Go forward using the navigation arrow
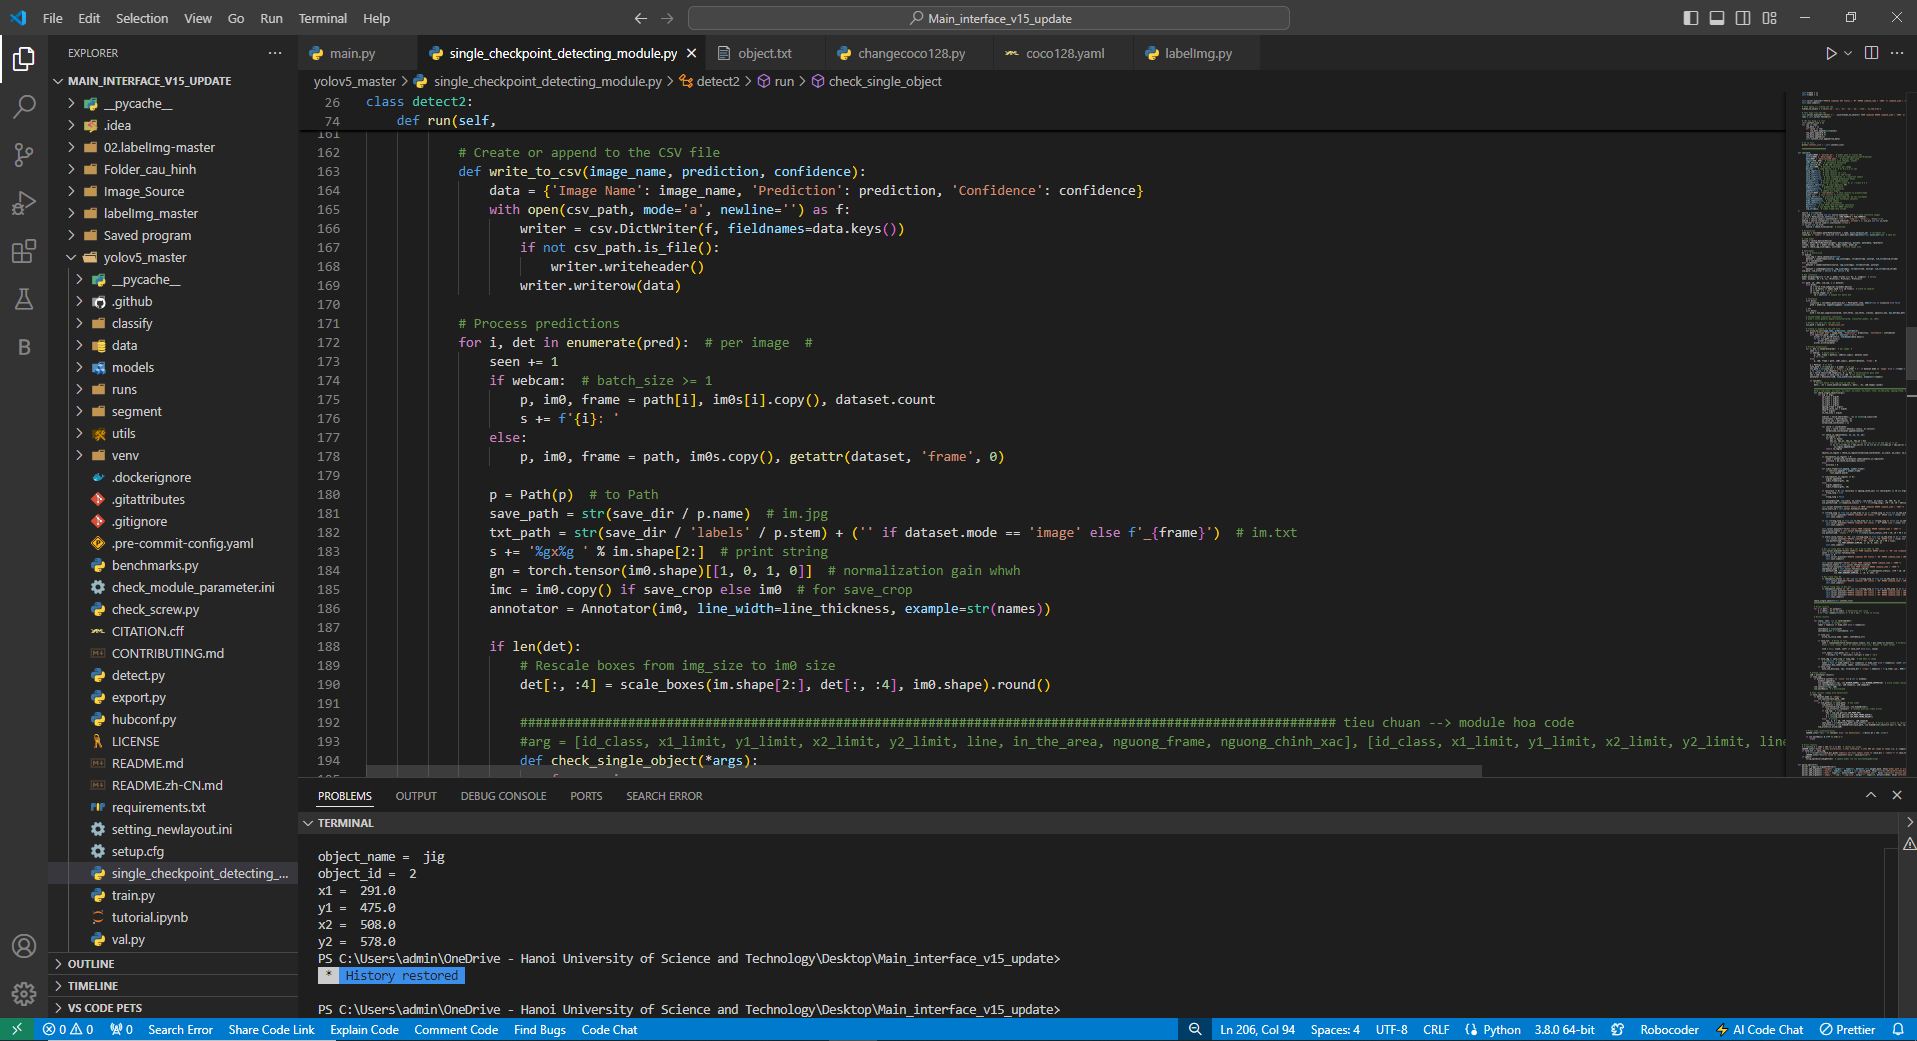The image size is (1917, 1041). coord(667,18)
